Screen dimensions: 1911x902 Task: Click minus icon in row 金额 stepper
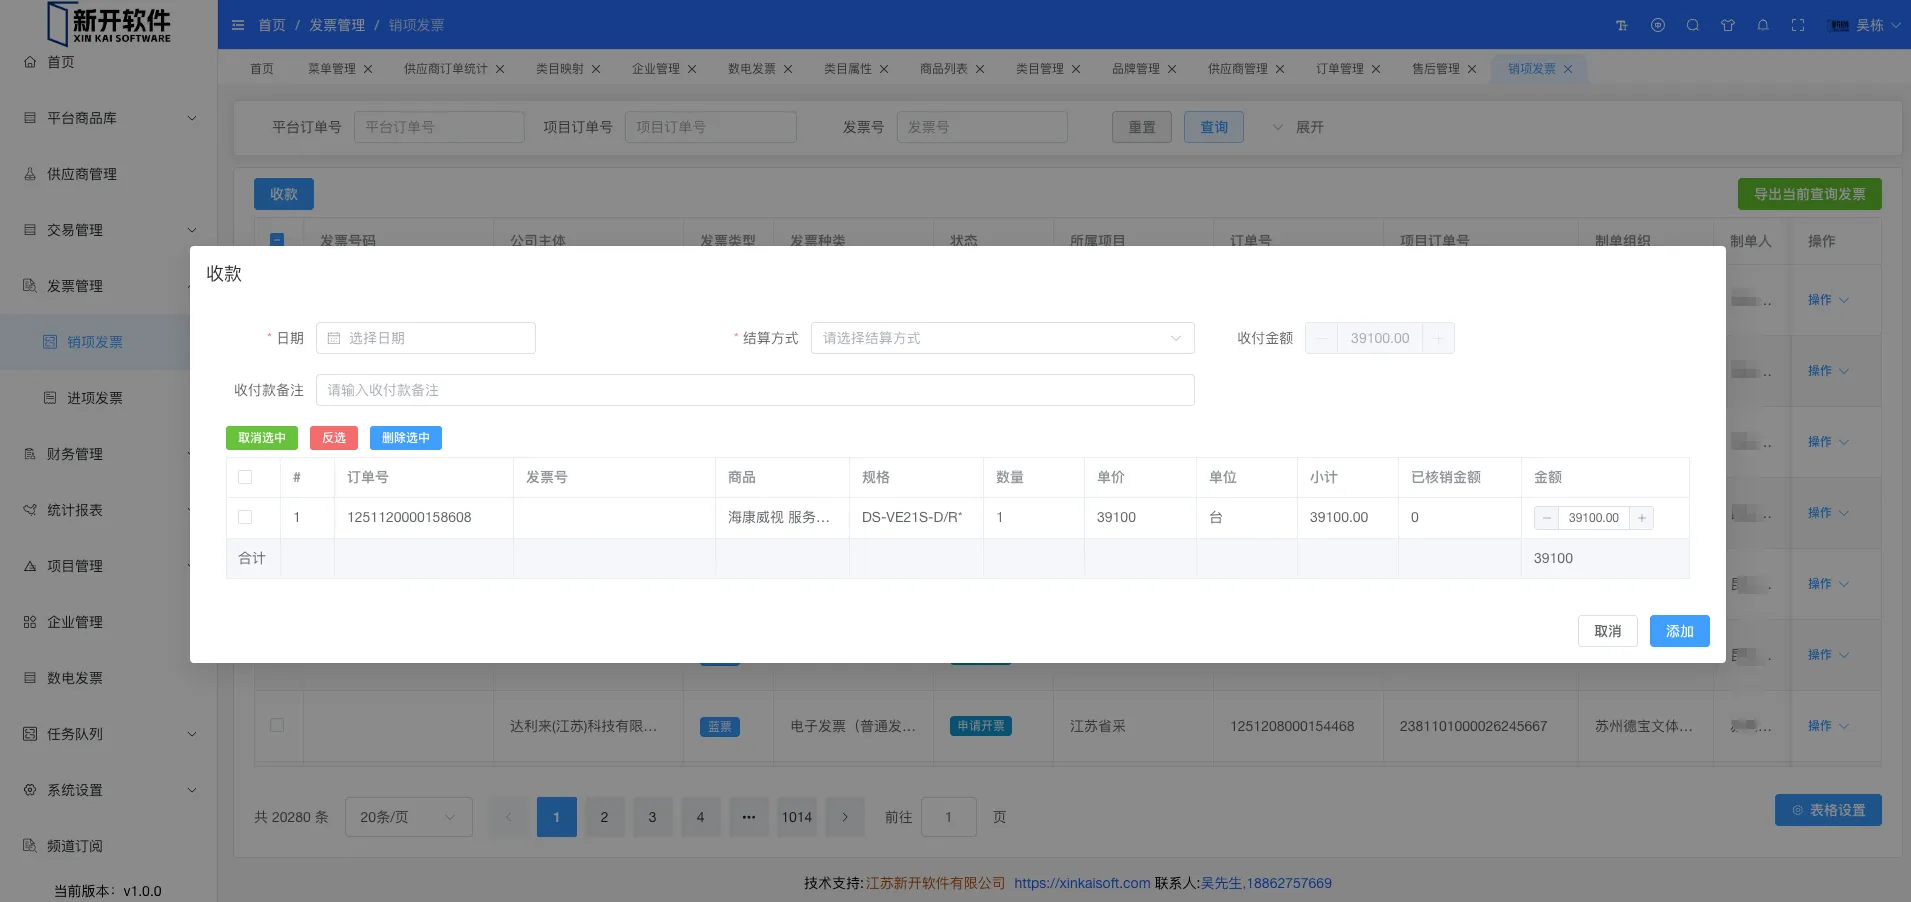[x=1547, y=518]
